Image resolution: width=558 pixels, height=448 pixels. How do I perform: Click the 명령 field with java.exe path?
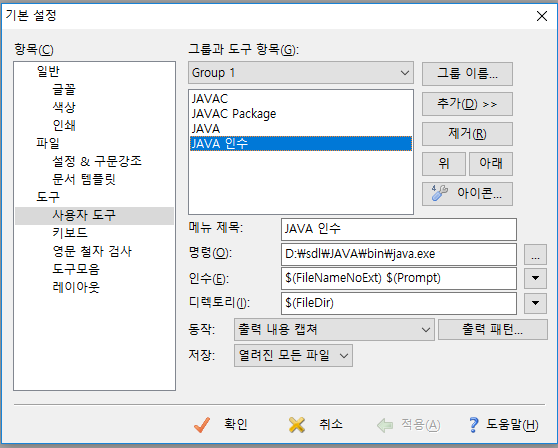click(399, 254)
